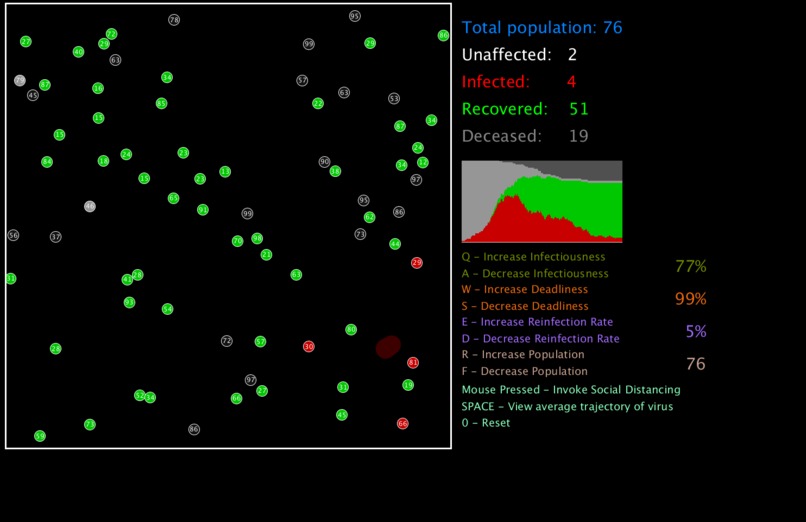Click 'Q – Increase Infectiousness' legend line
The width and height of the screenshot is (806, 522).
[533, 257]
